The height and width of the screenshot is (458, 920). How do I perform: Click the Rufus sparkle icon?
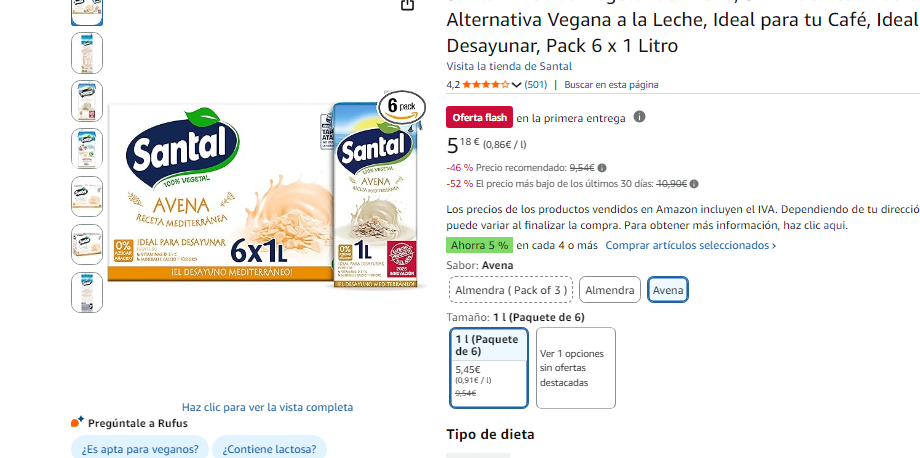(x=77, y=422)
